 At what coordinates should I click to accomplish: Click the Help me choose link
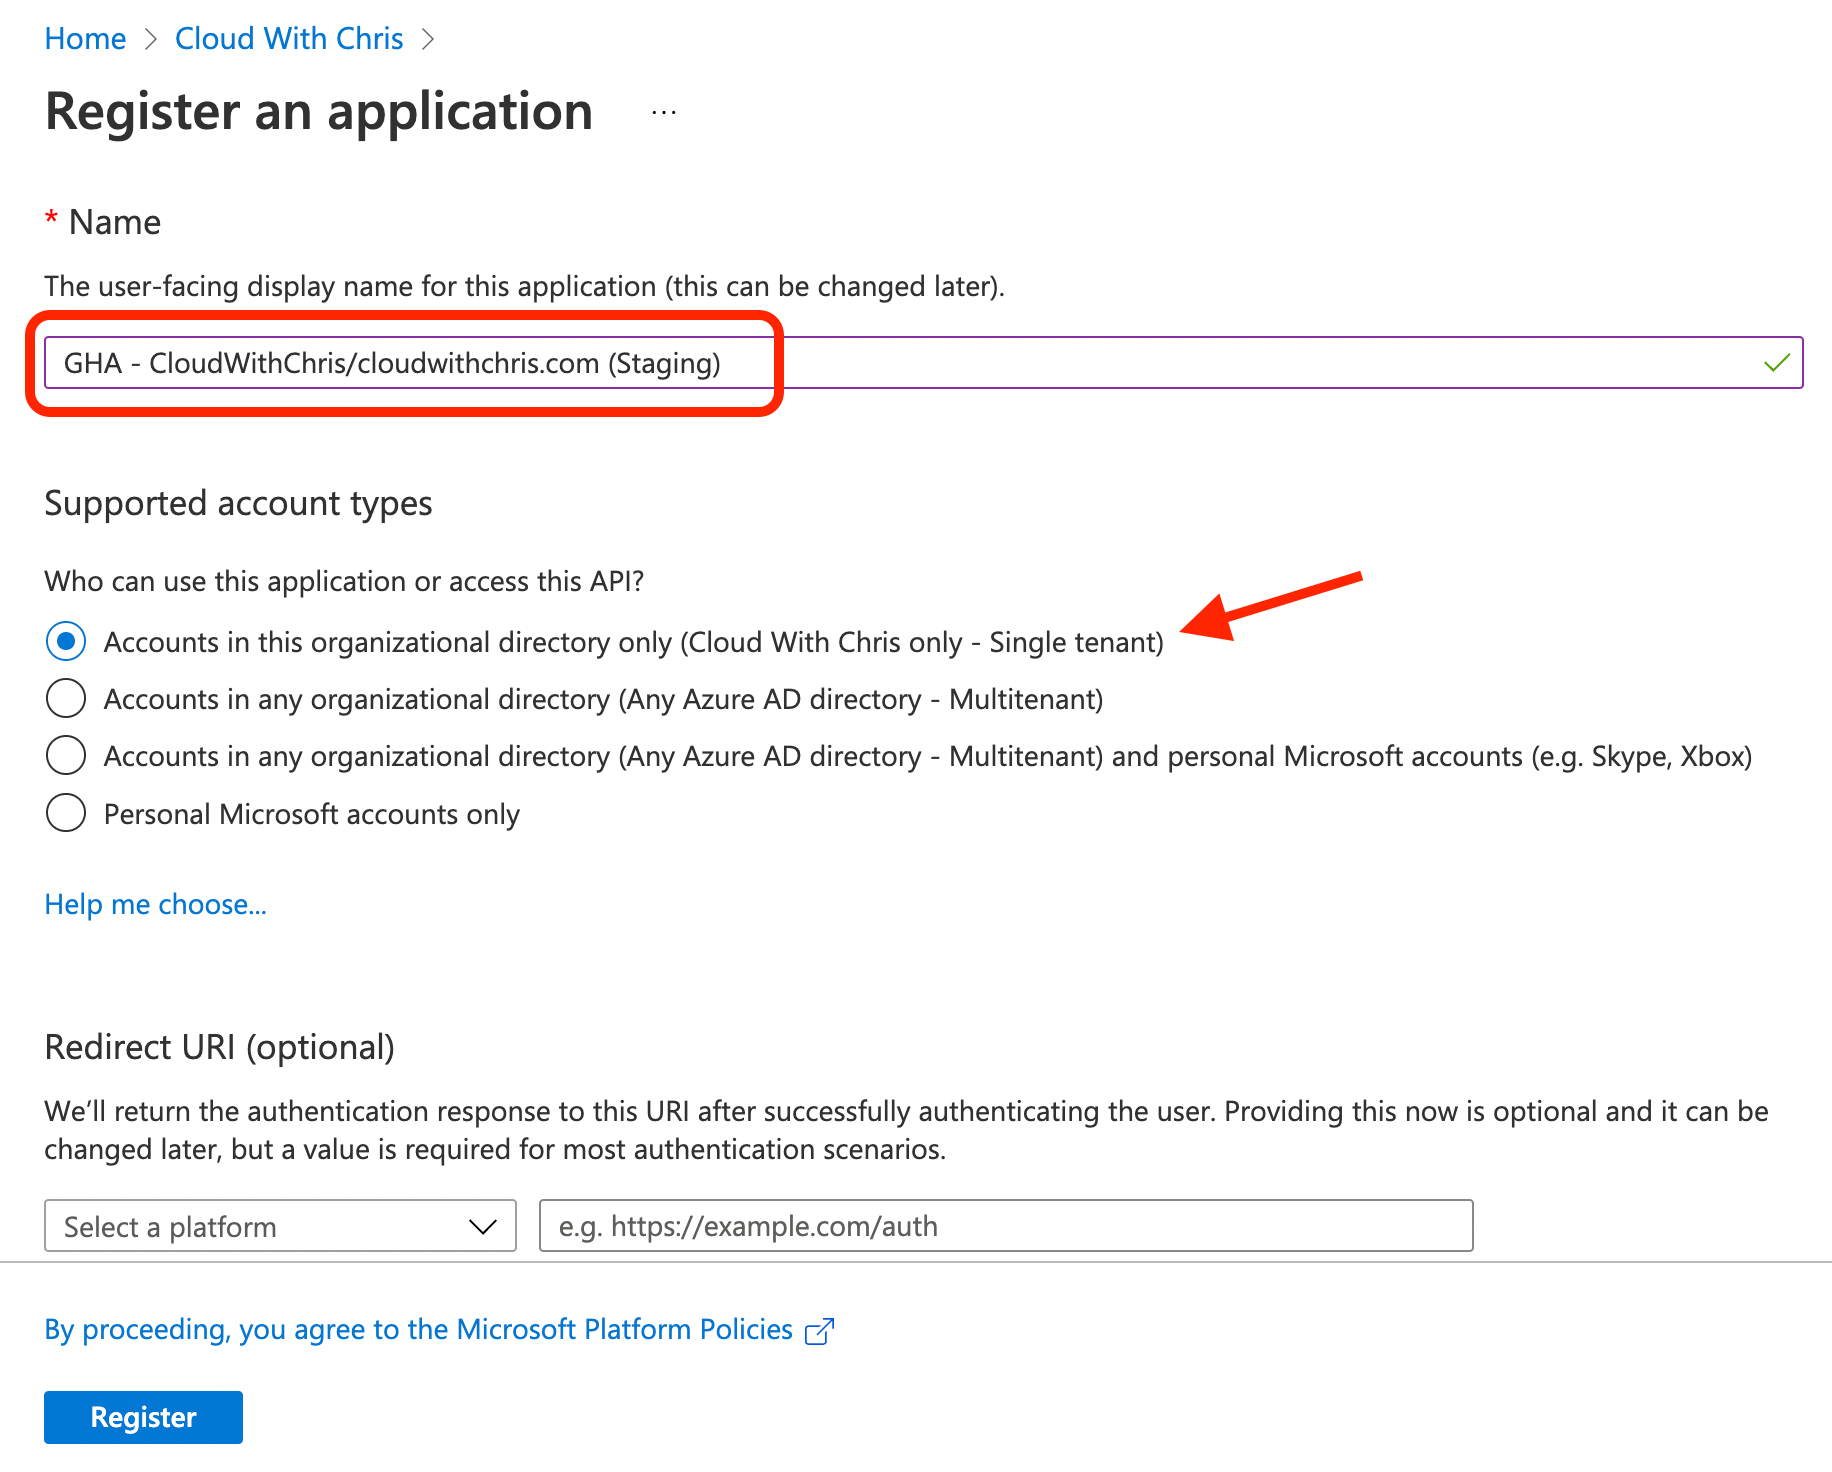[x=155, y=904]
